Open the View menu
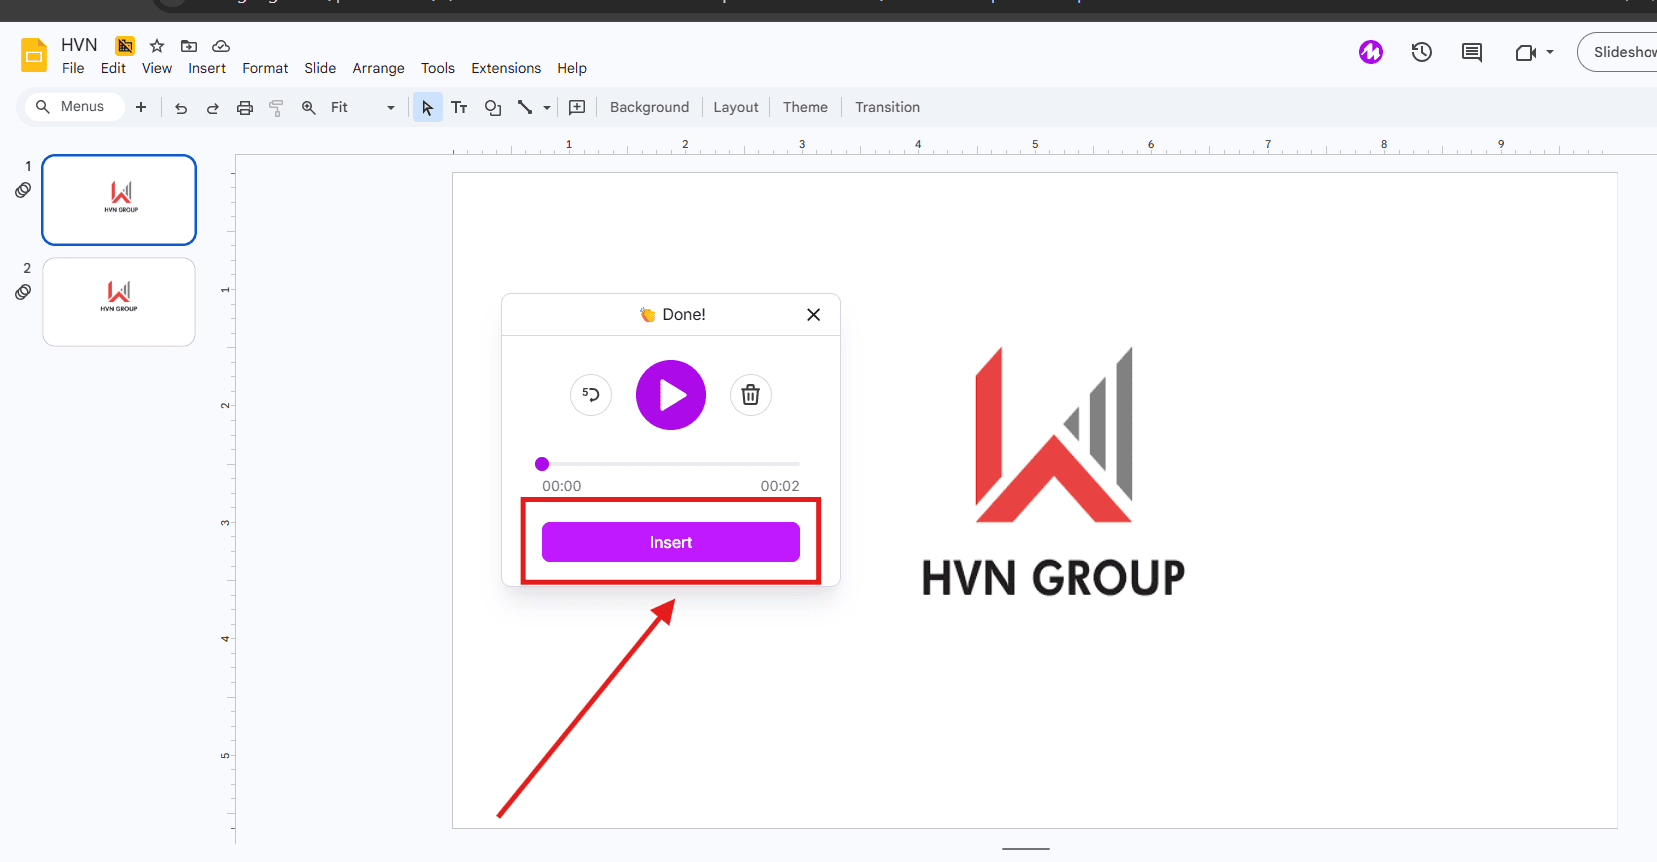The width and height of the screenshot is (1657, 862). pyautogui.click(x=157, y=68)
